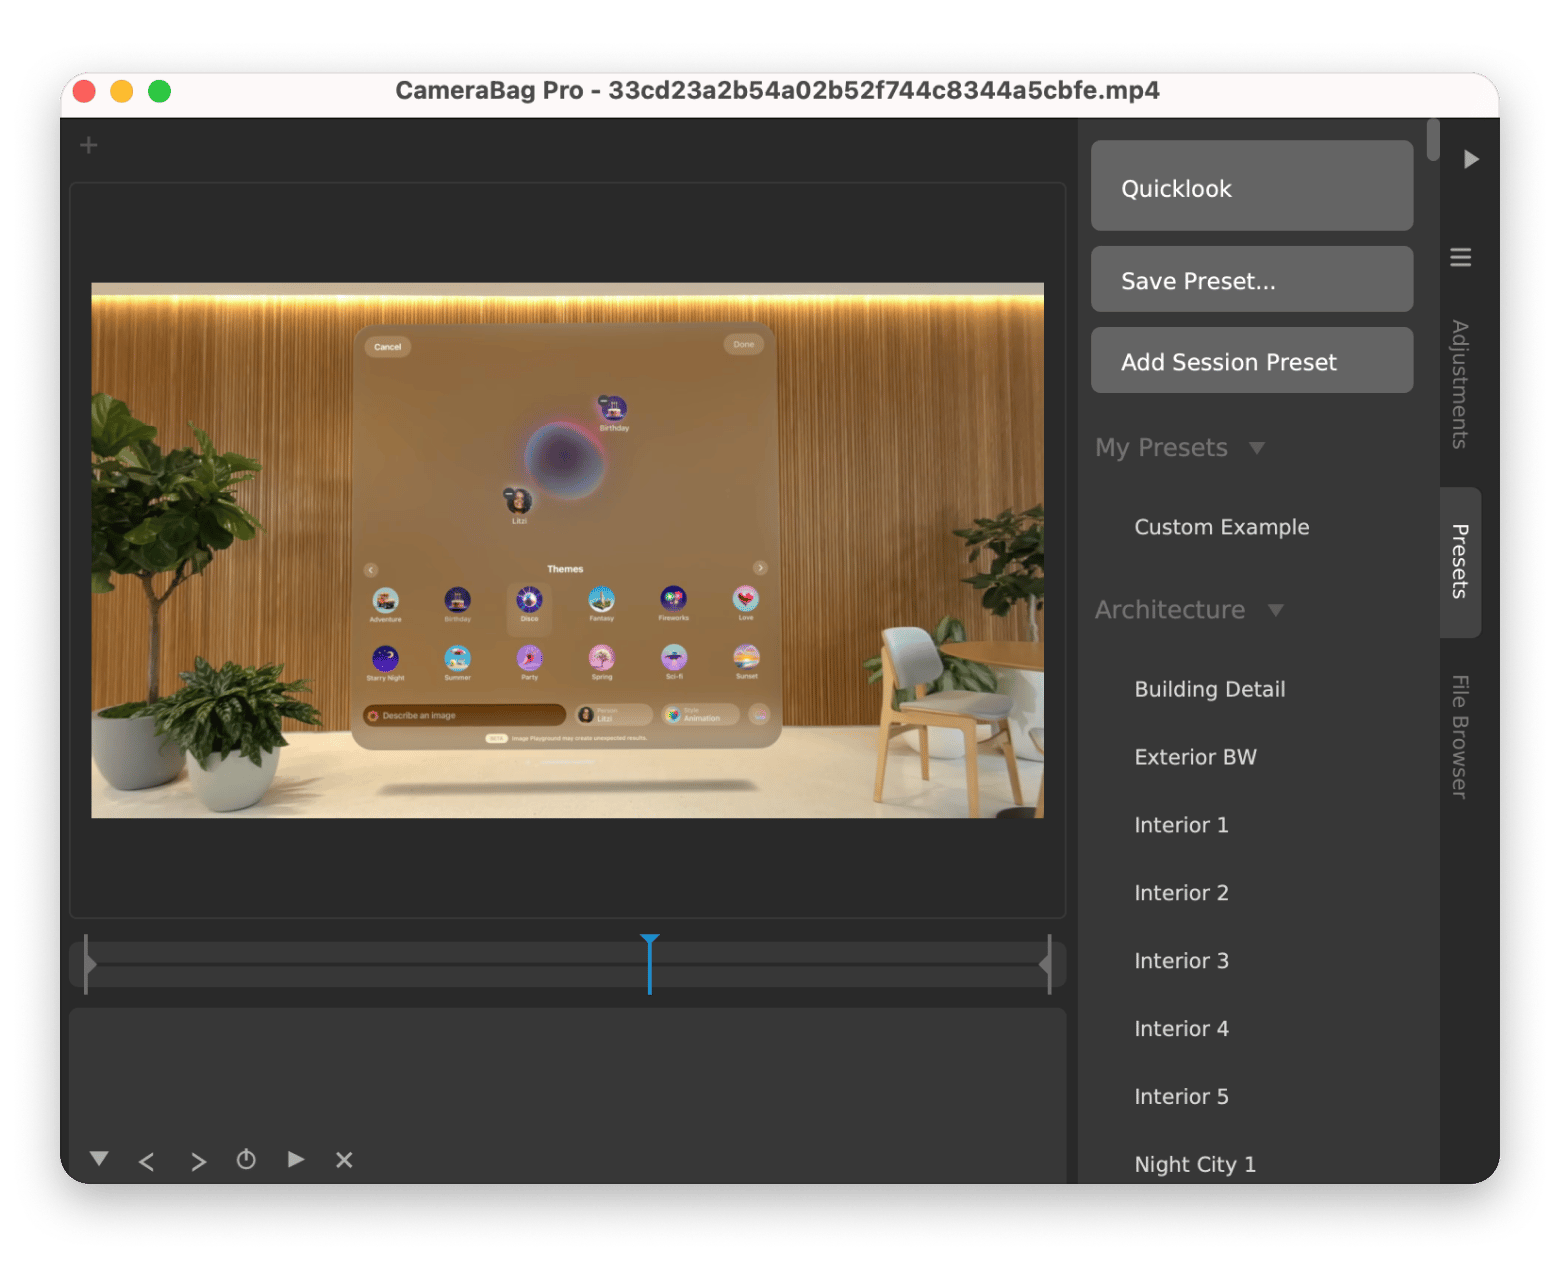
Task: Click the video preview image
Action: pos(567,550)
